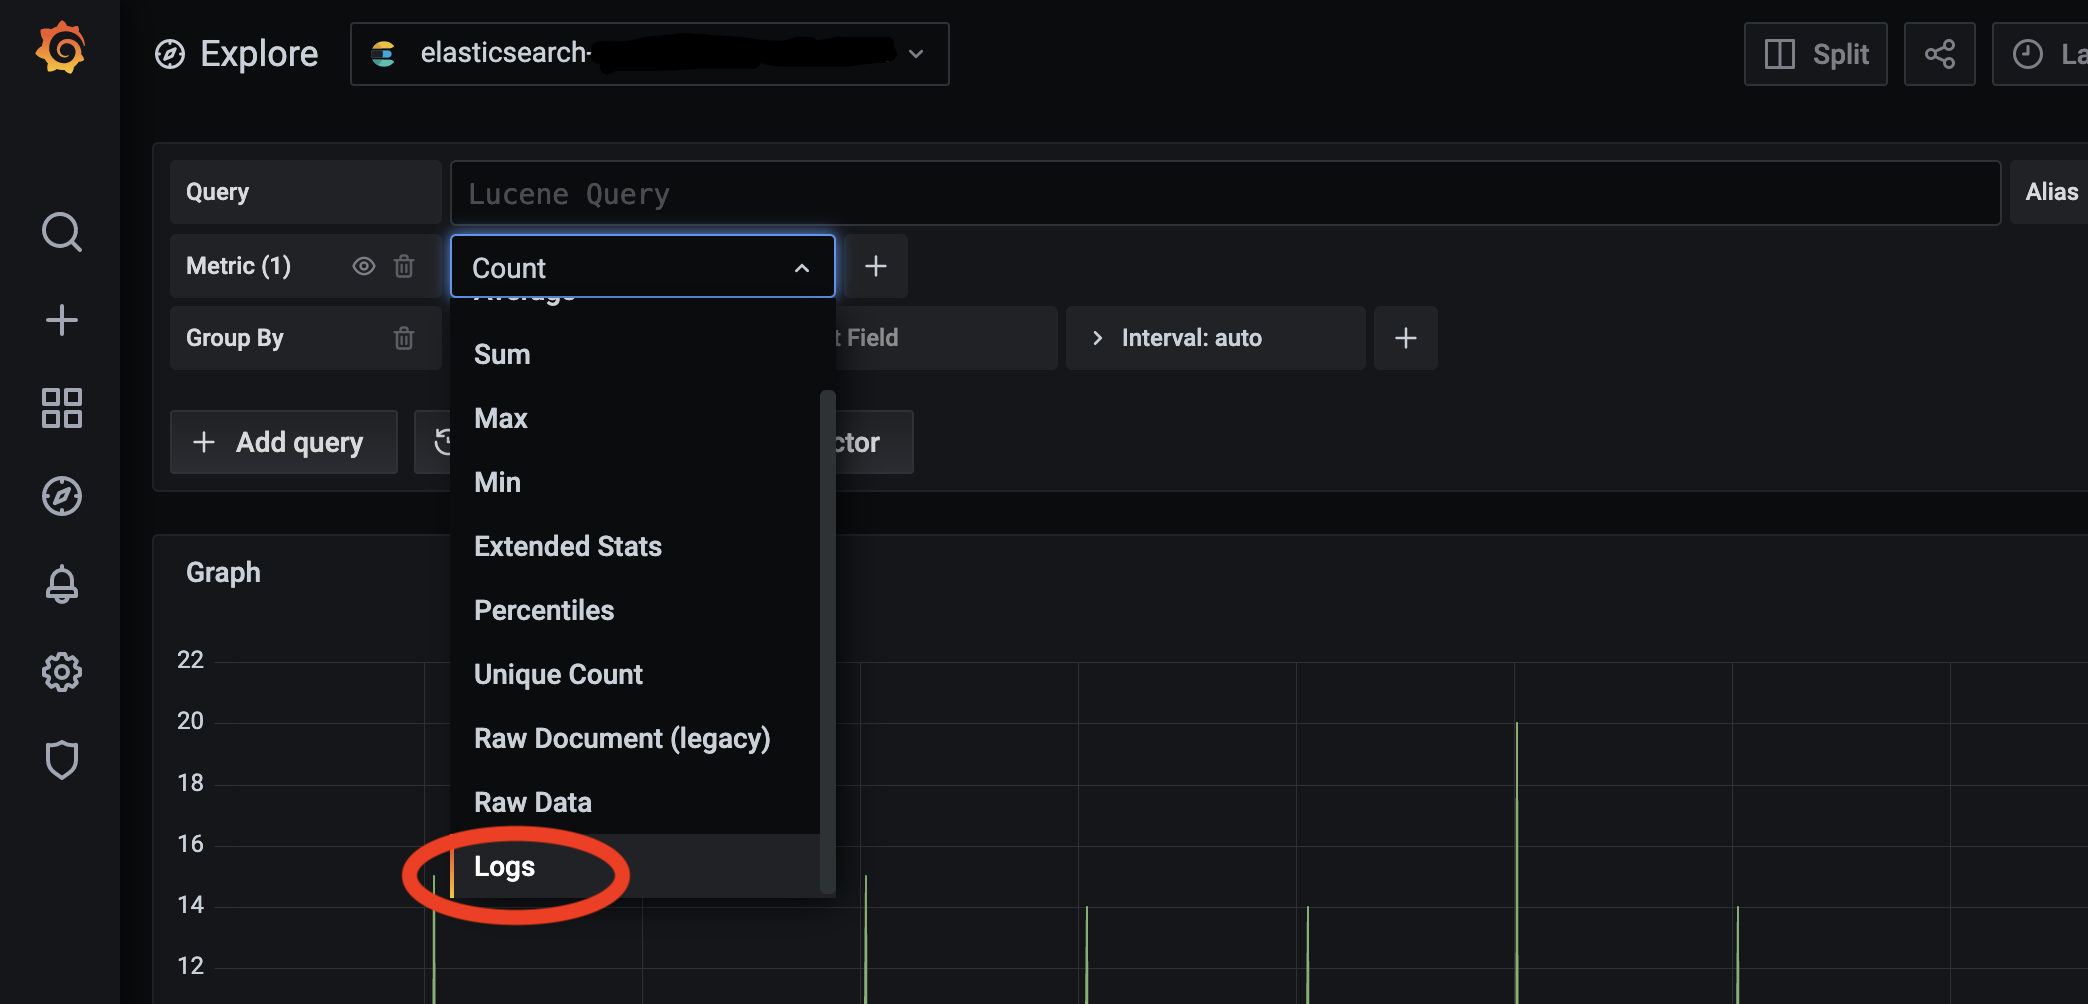The height and width of the screenshot is (1004, 2088).
Task: Open the elasticsearch data source picker
Action: (650, 54)
